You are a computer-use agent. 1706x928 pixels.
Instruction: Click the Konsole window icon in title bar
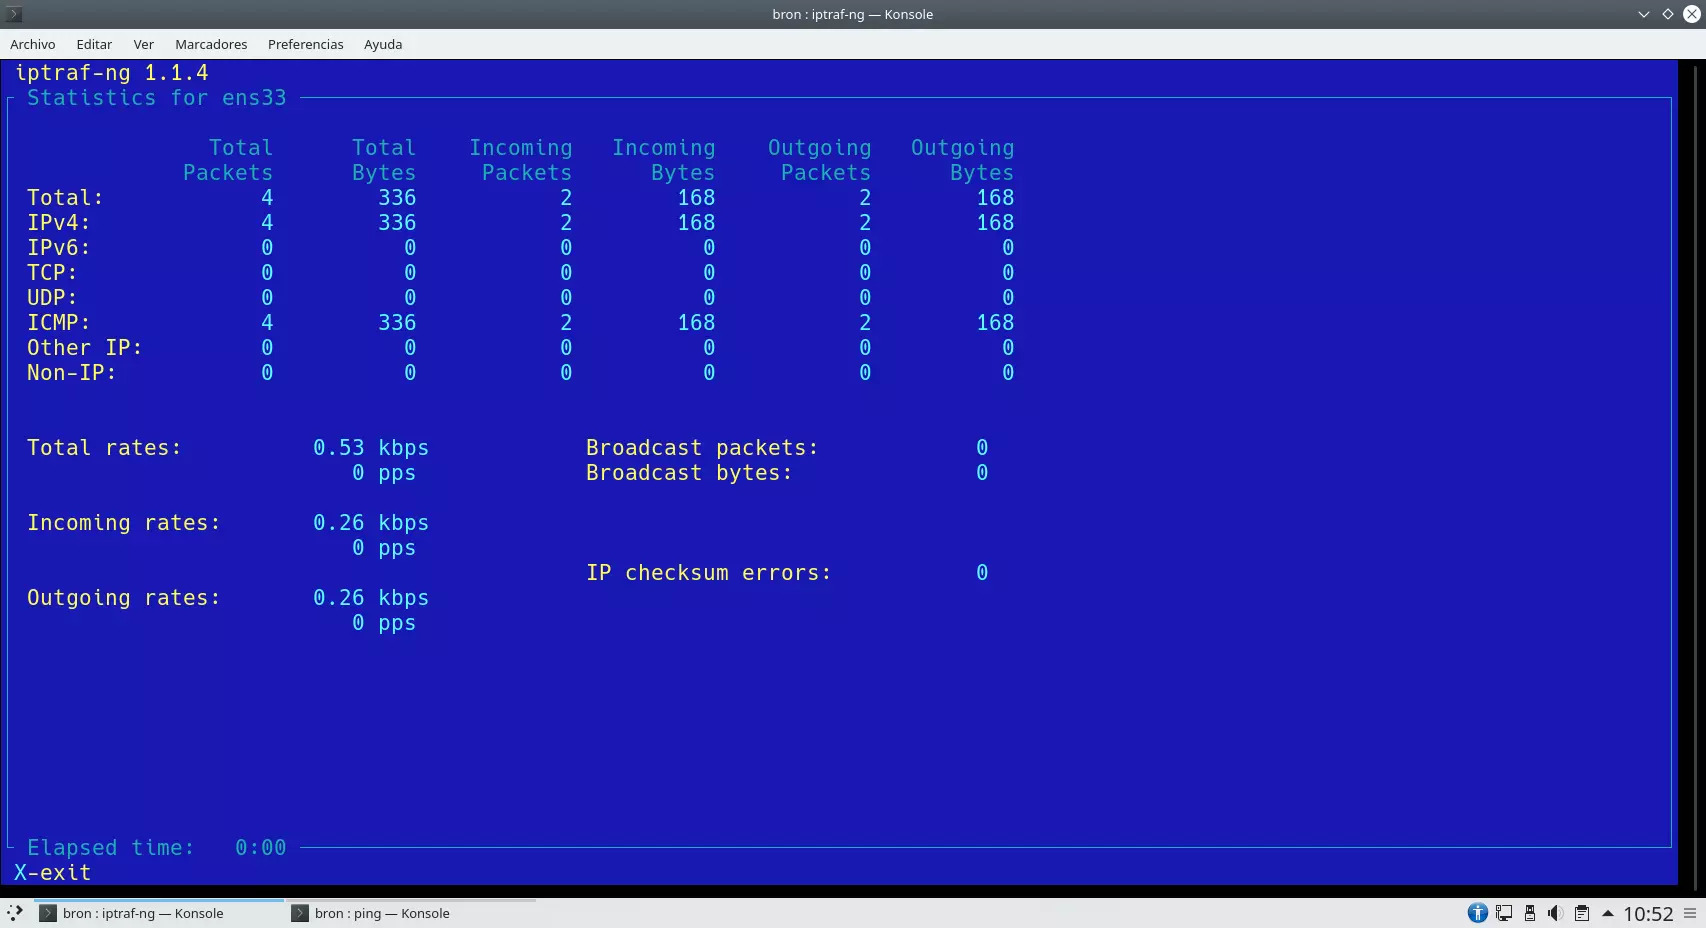coord(14,14)
